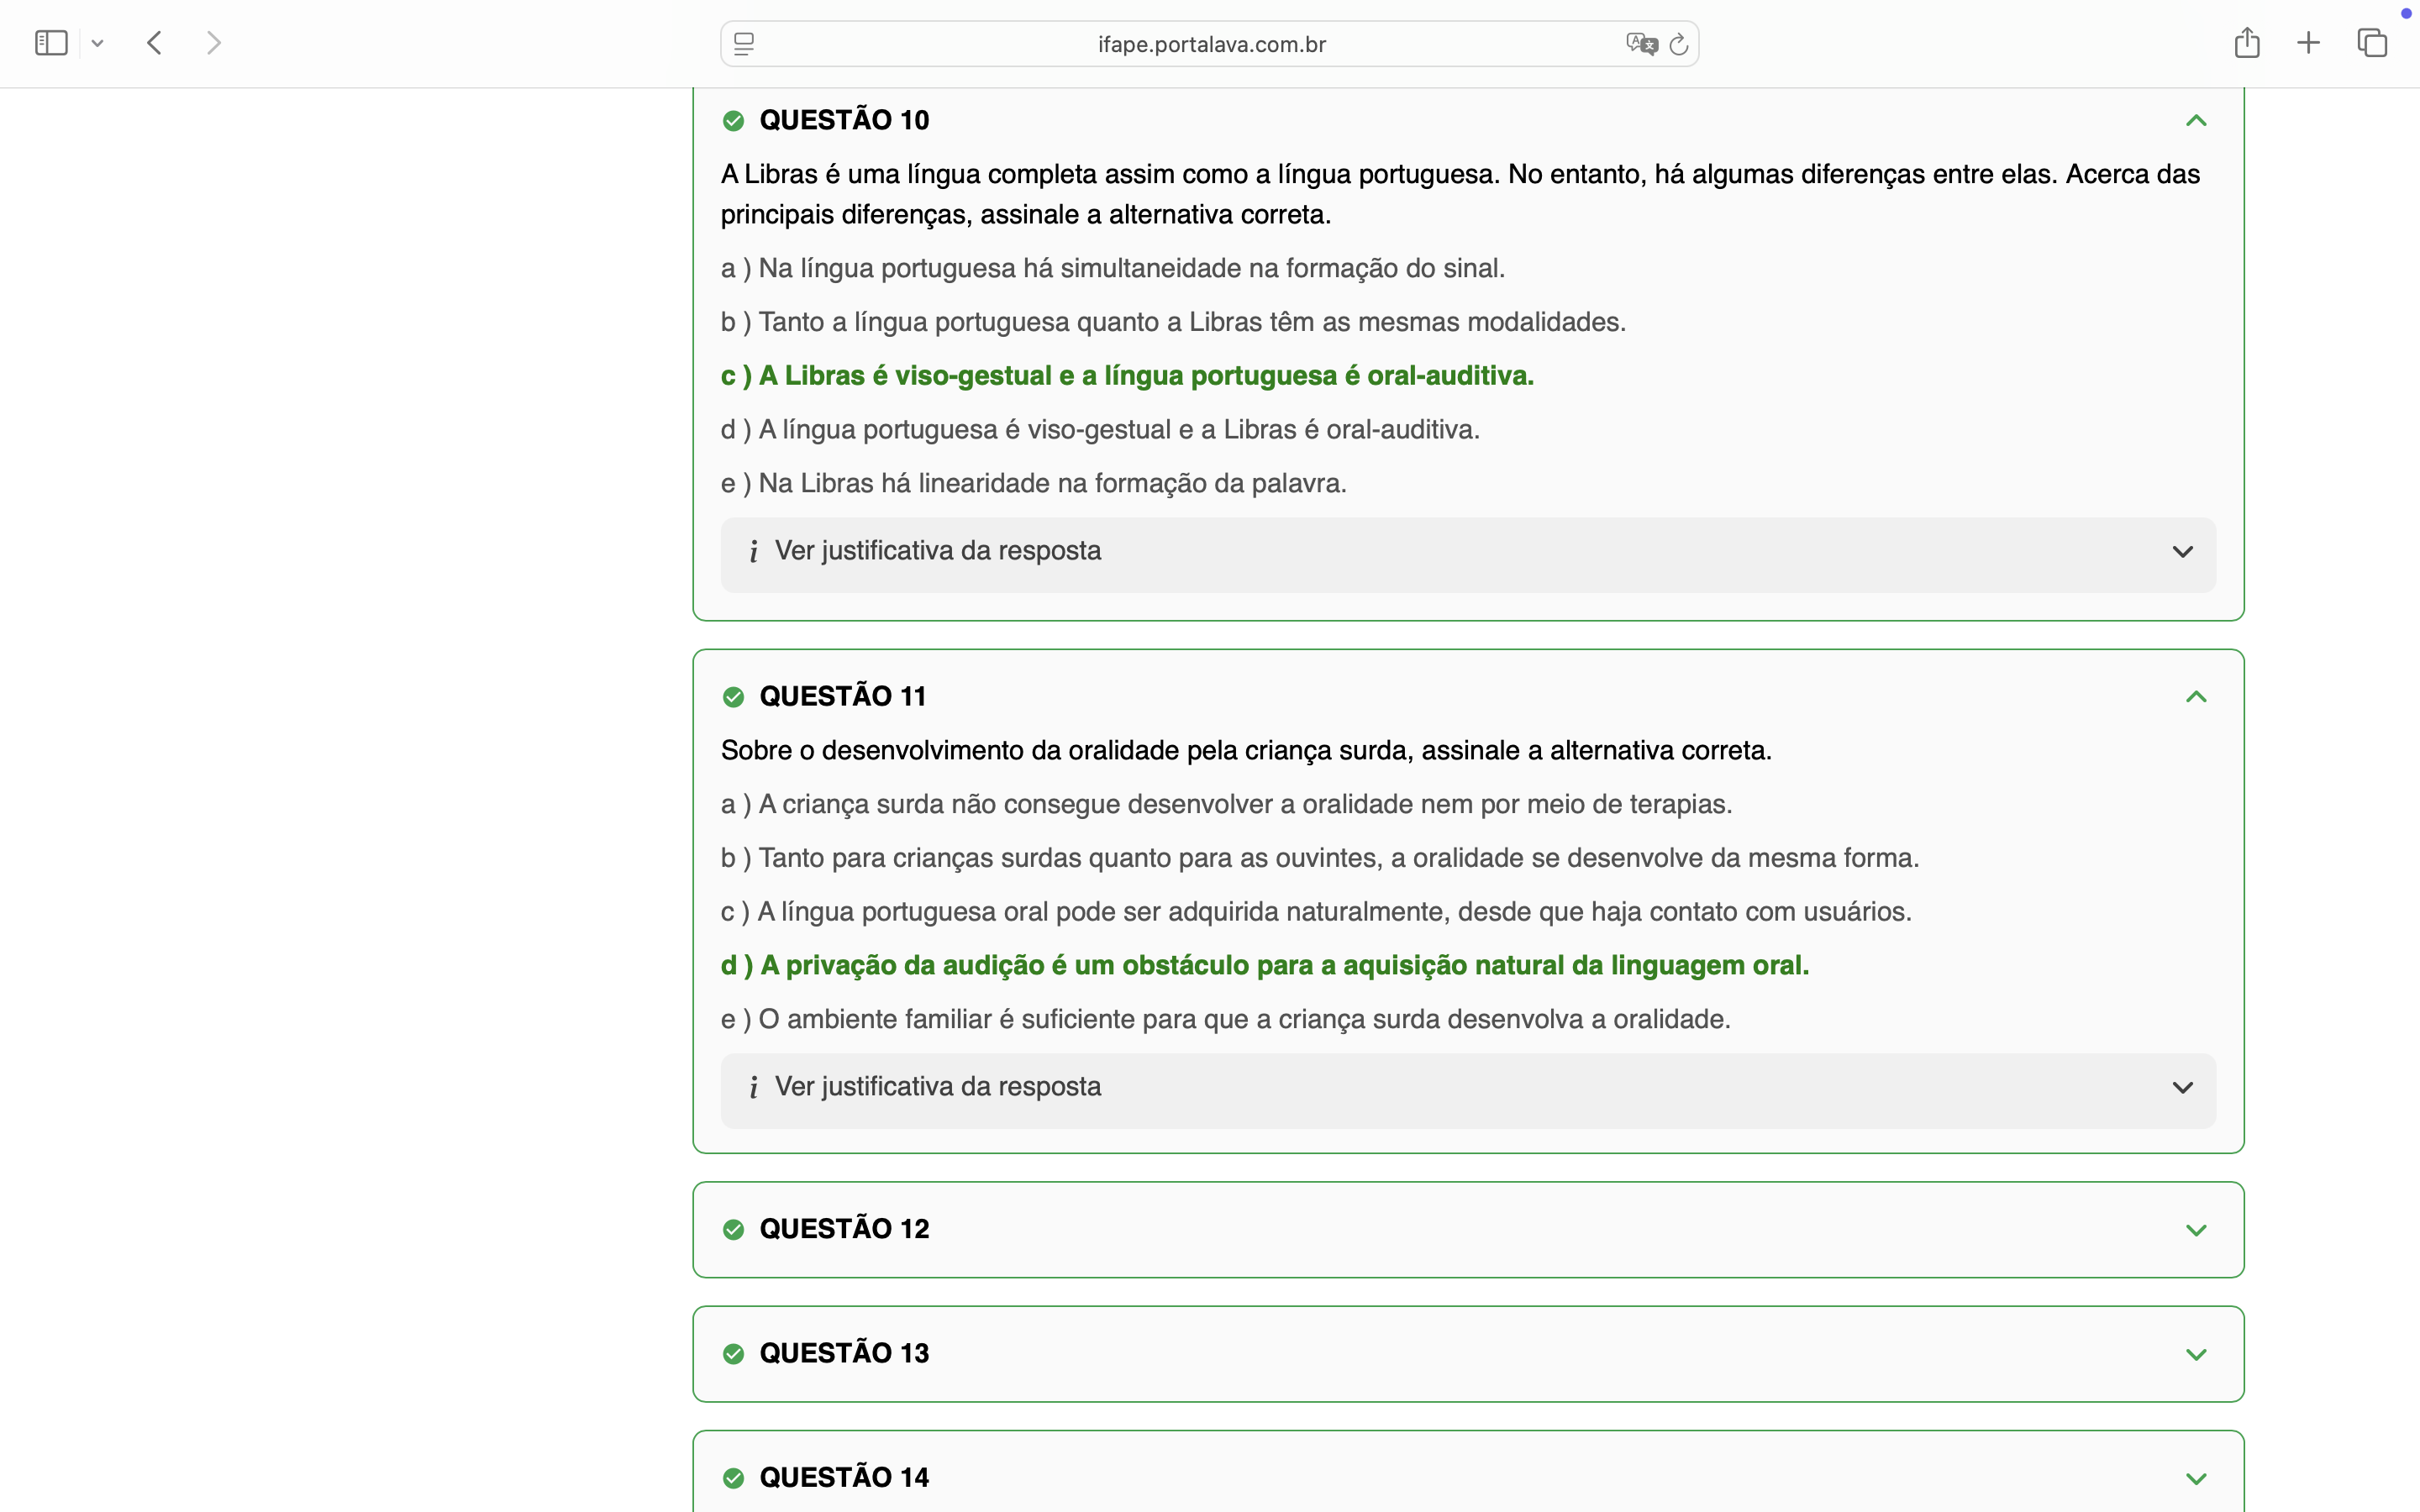Click the ifape.portalava.com.br address field

pos(1211,44)
